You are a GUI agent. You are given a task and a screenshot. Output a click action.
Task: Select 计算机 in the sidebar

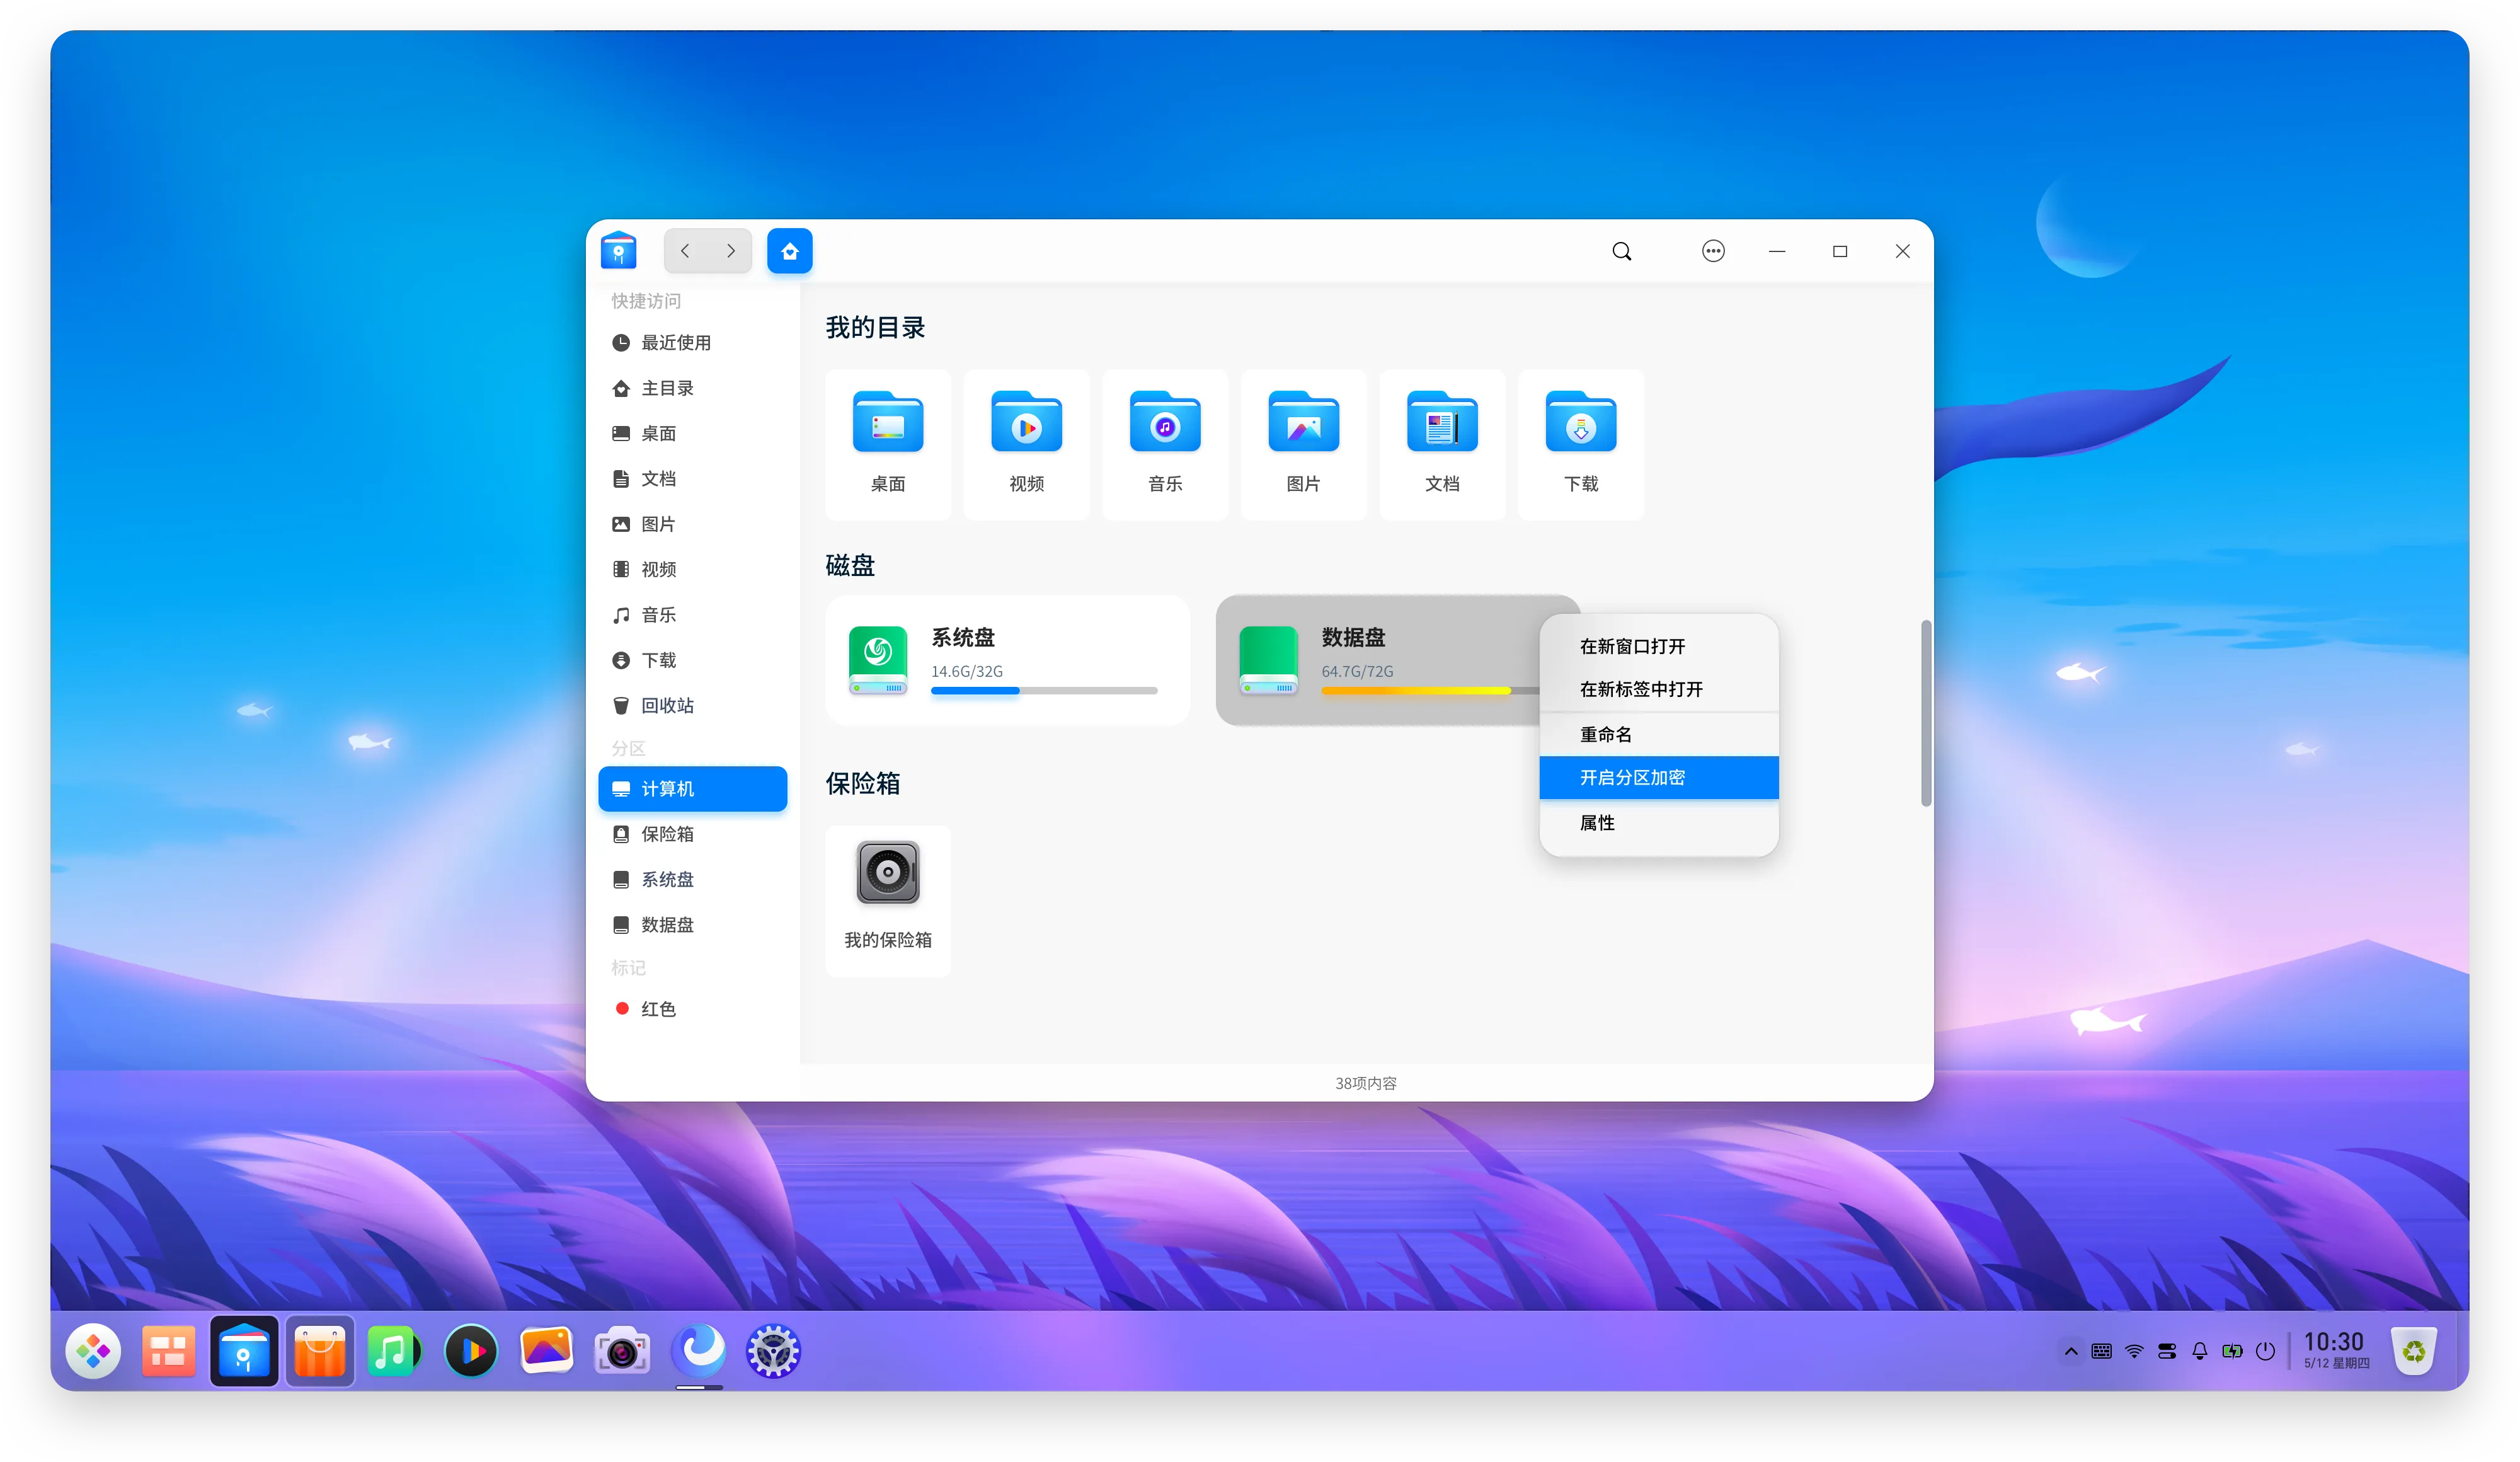coord(692,789)
